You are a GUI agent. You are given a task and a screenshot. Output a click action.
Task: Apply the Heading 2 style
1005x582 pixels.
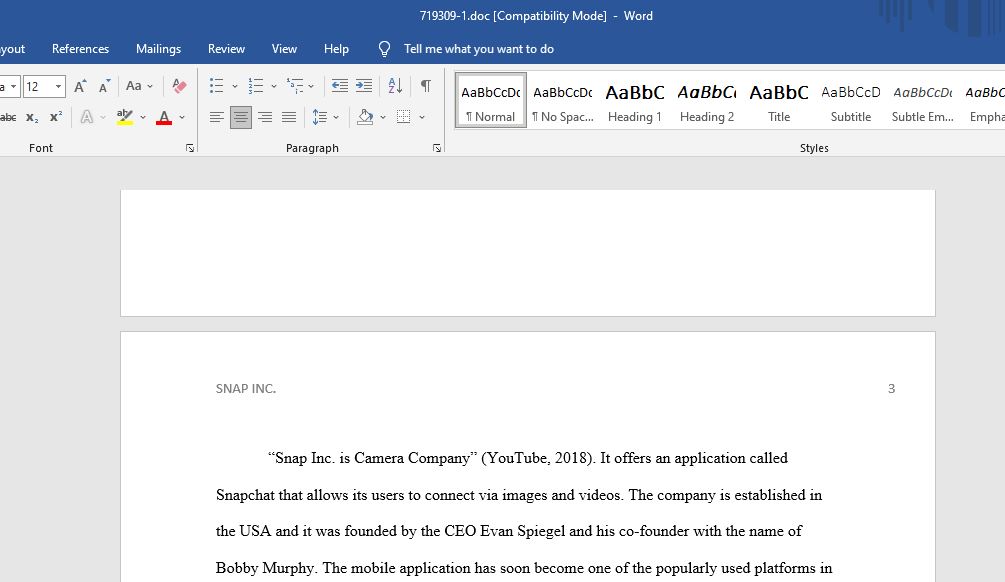[x=707, y=100]
